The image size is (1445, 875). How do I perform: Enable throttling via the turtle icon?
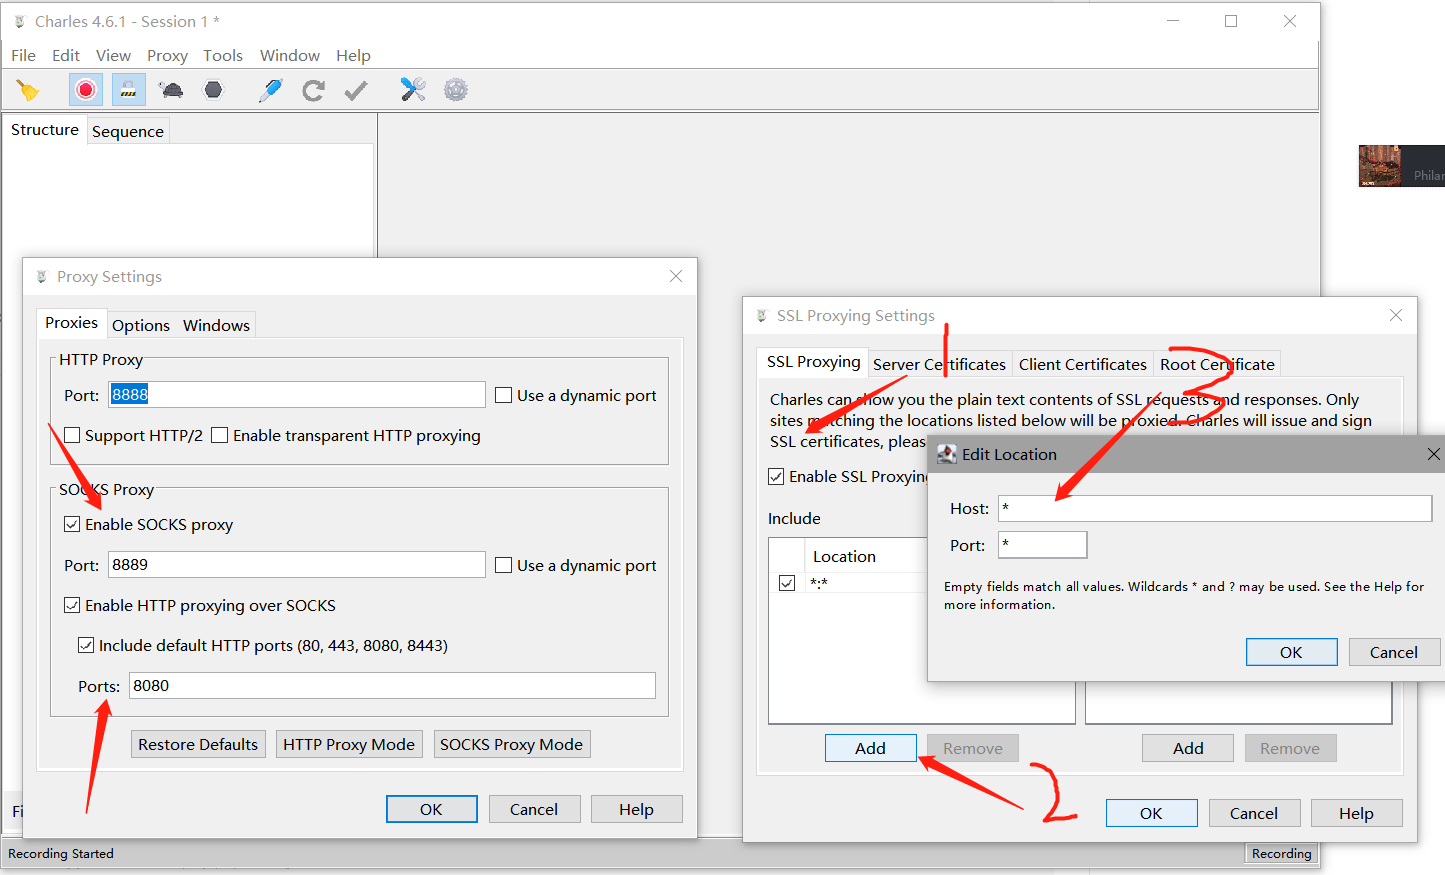[171, 90]
